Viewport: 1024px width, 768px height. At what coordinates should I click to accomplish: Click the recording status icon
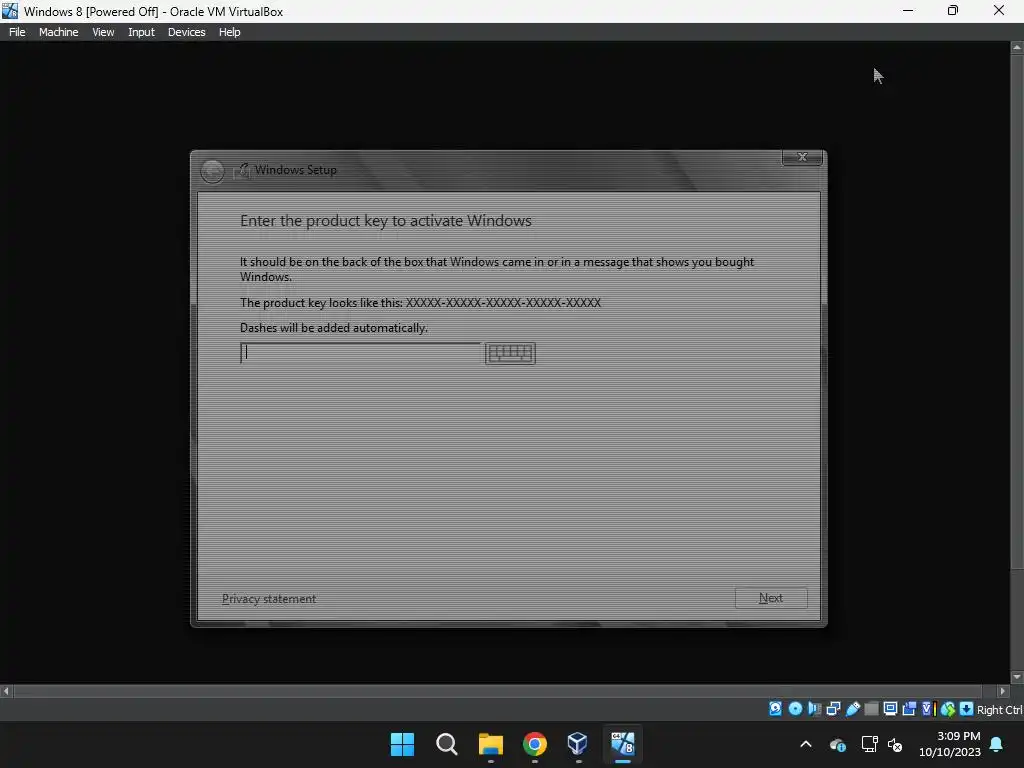click(x=909, y=709)
